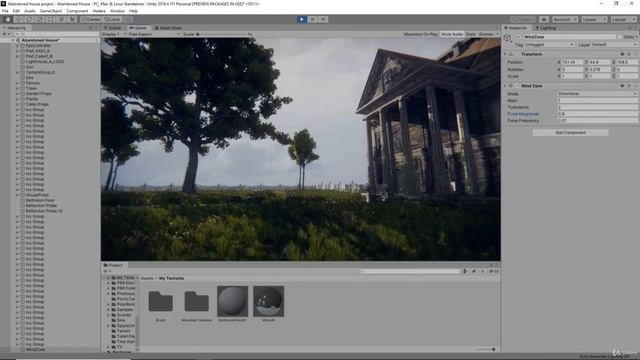Toggle the Wind Zone component enabled checkbox
The width and height of the screenshot is (640, 360).
tap(517, 86)
